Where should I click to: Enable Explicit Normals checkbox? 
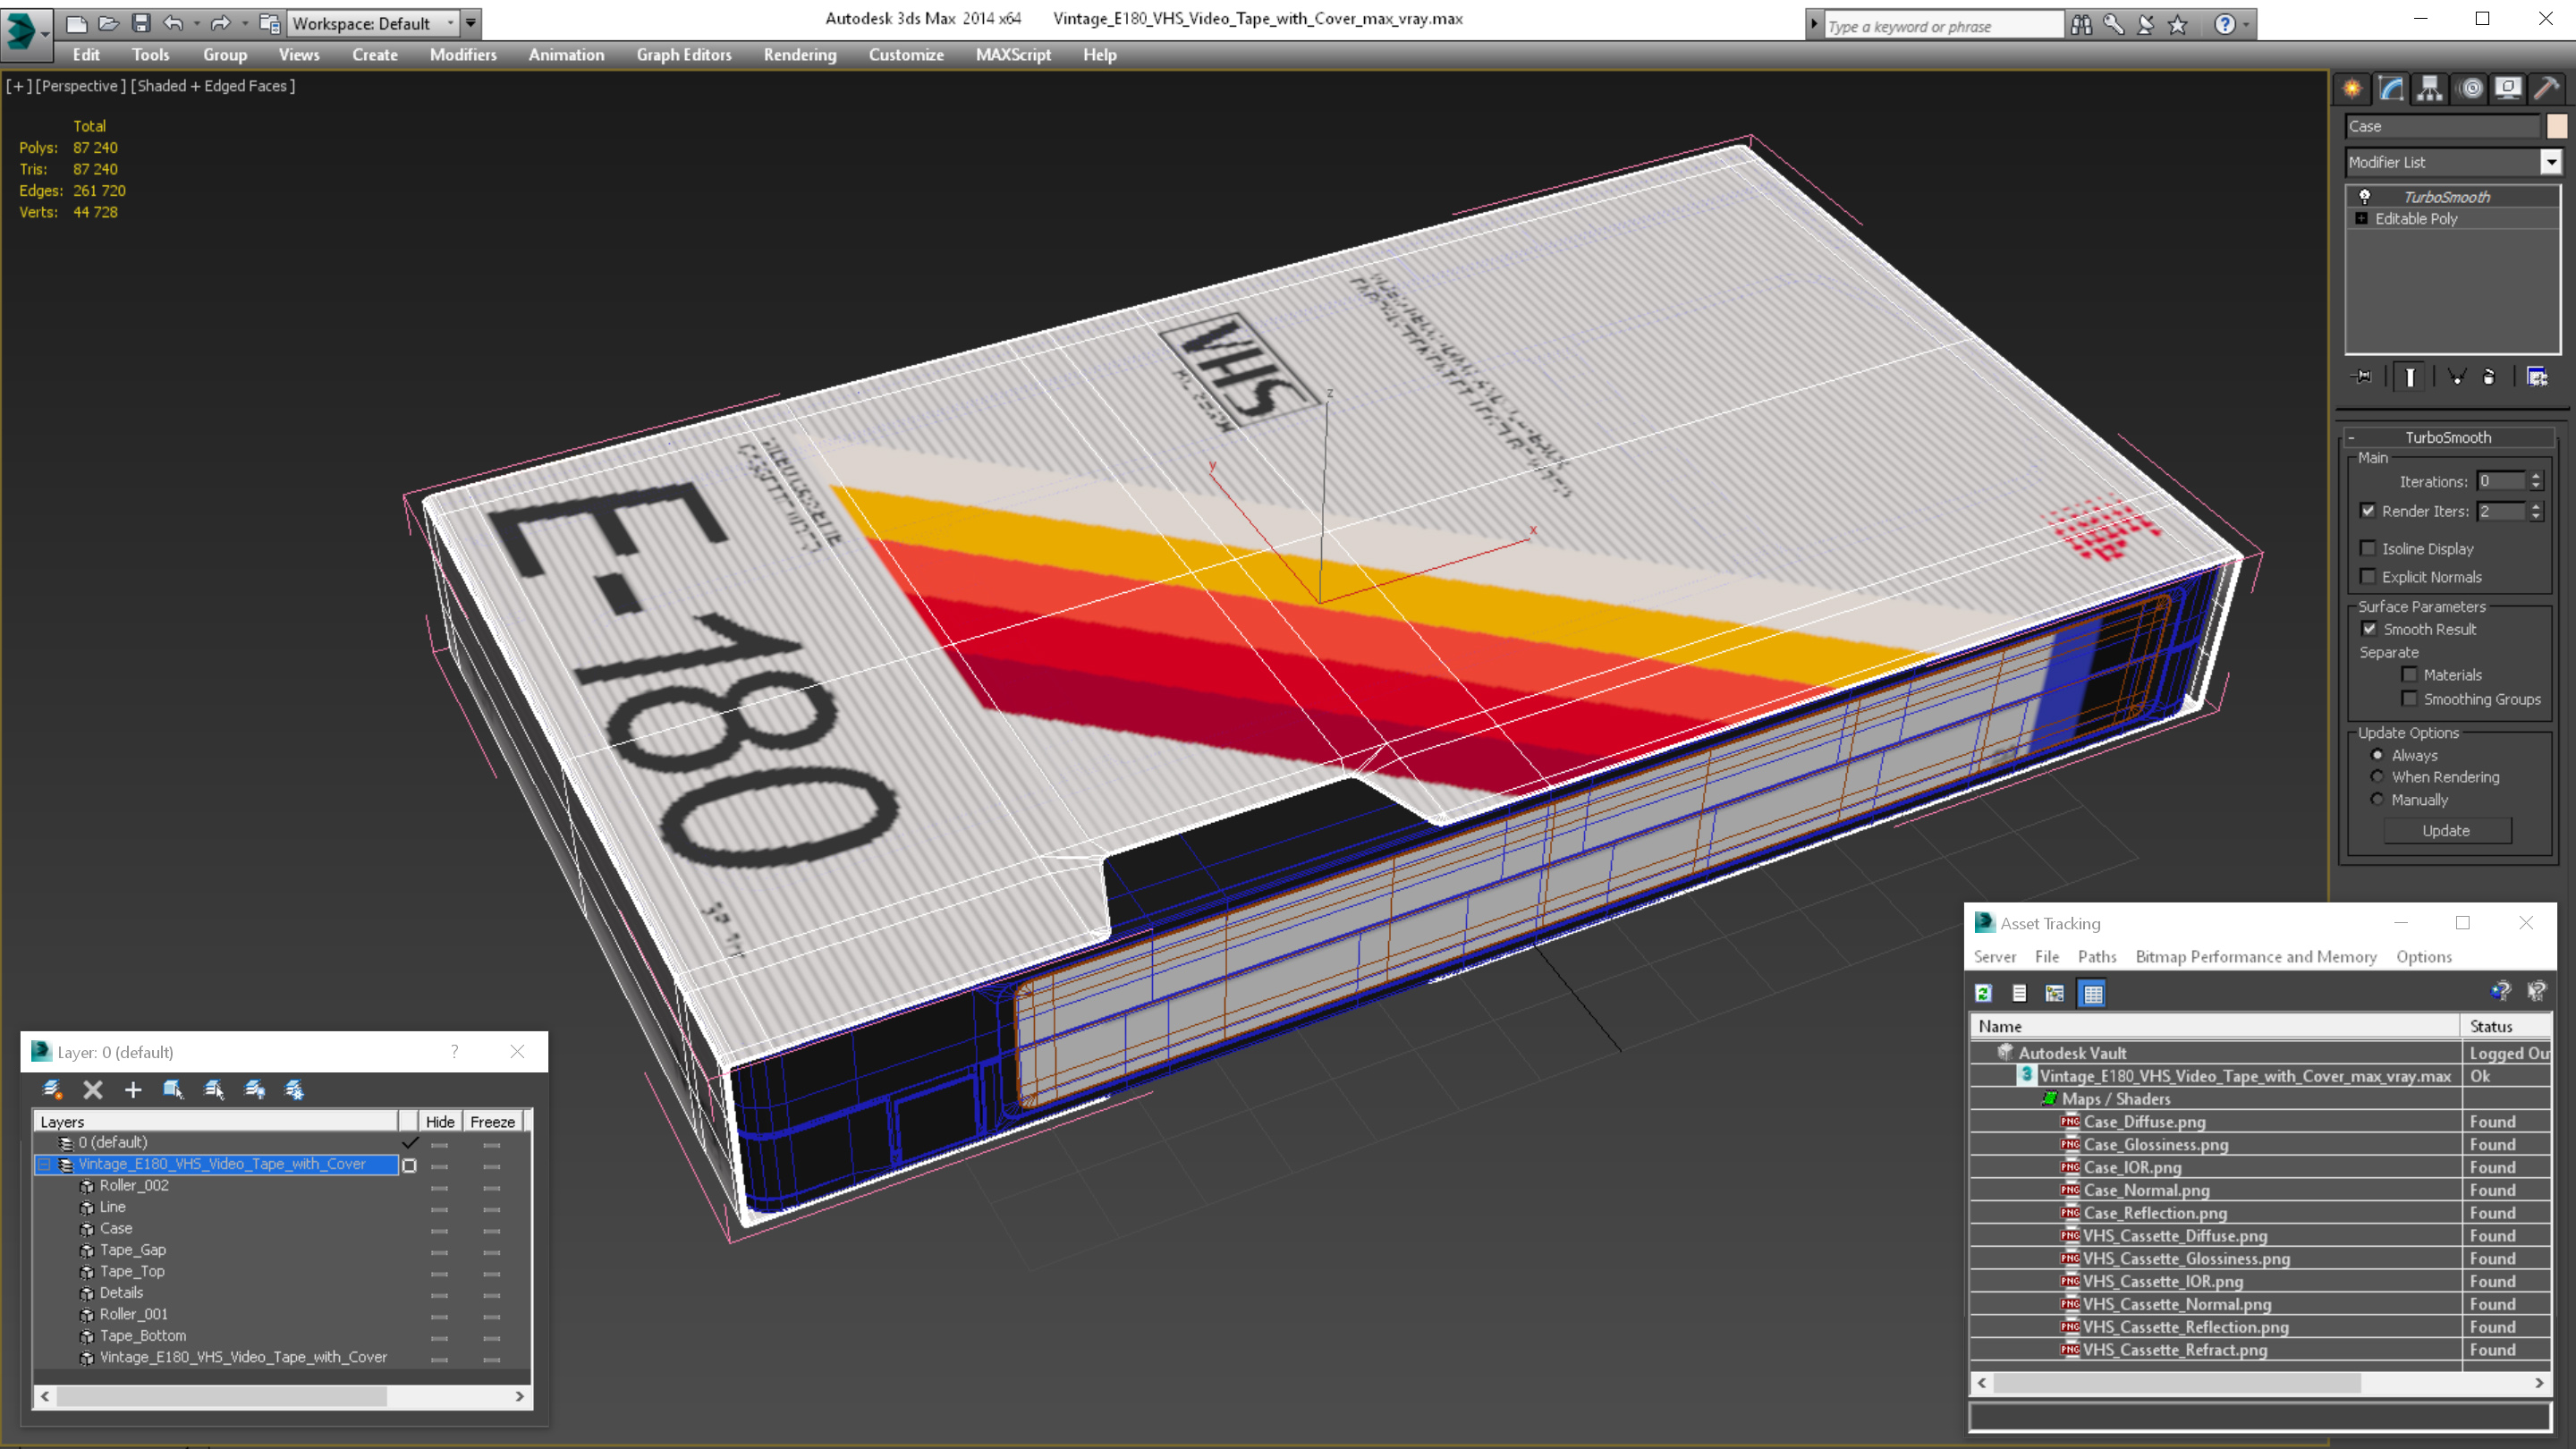click(2368, 576)
